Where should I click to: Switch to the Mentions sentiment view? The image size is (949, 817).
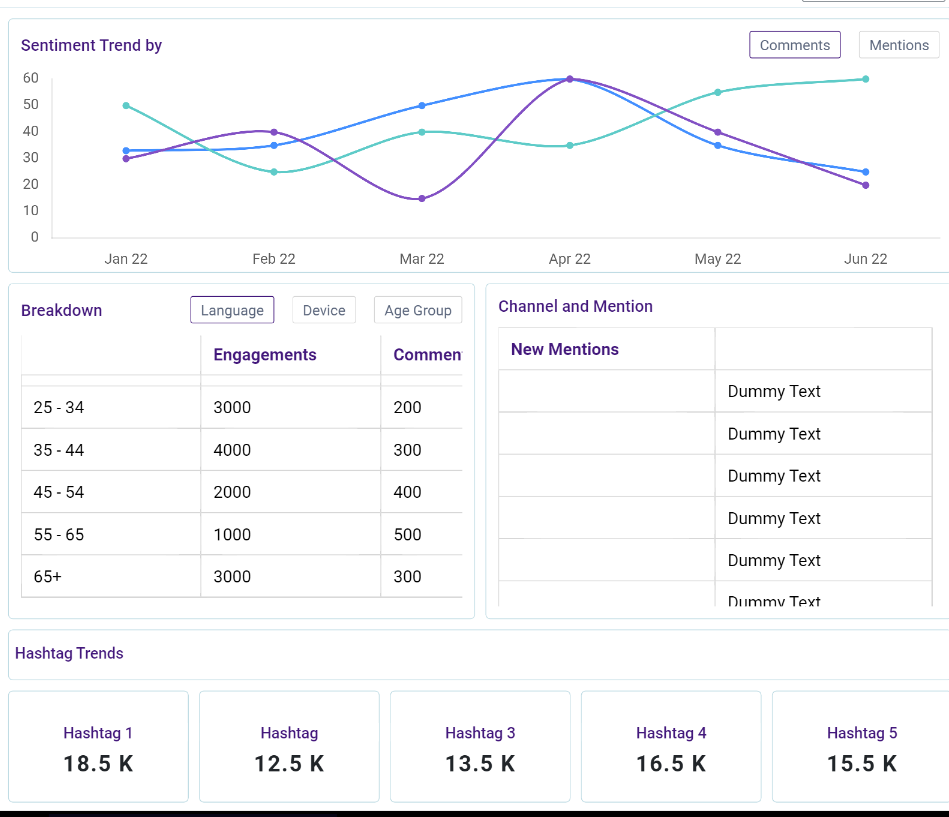click(898, 45)
